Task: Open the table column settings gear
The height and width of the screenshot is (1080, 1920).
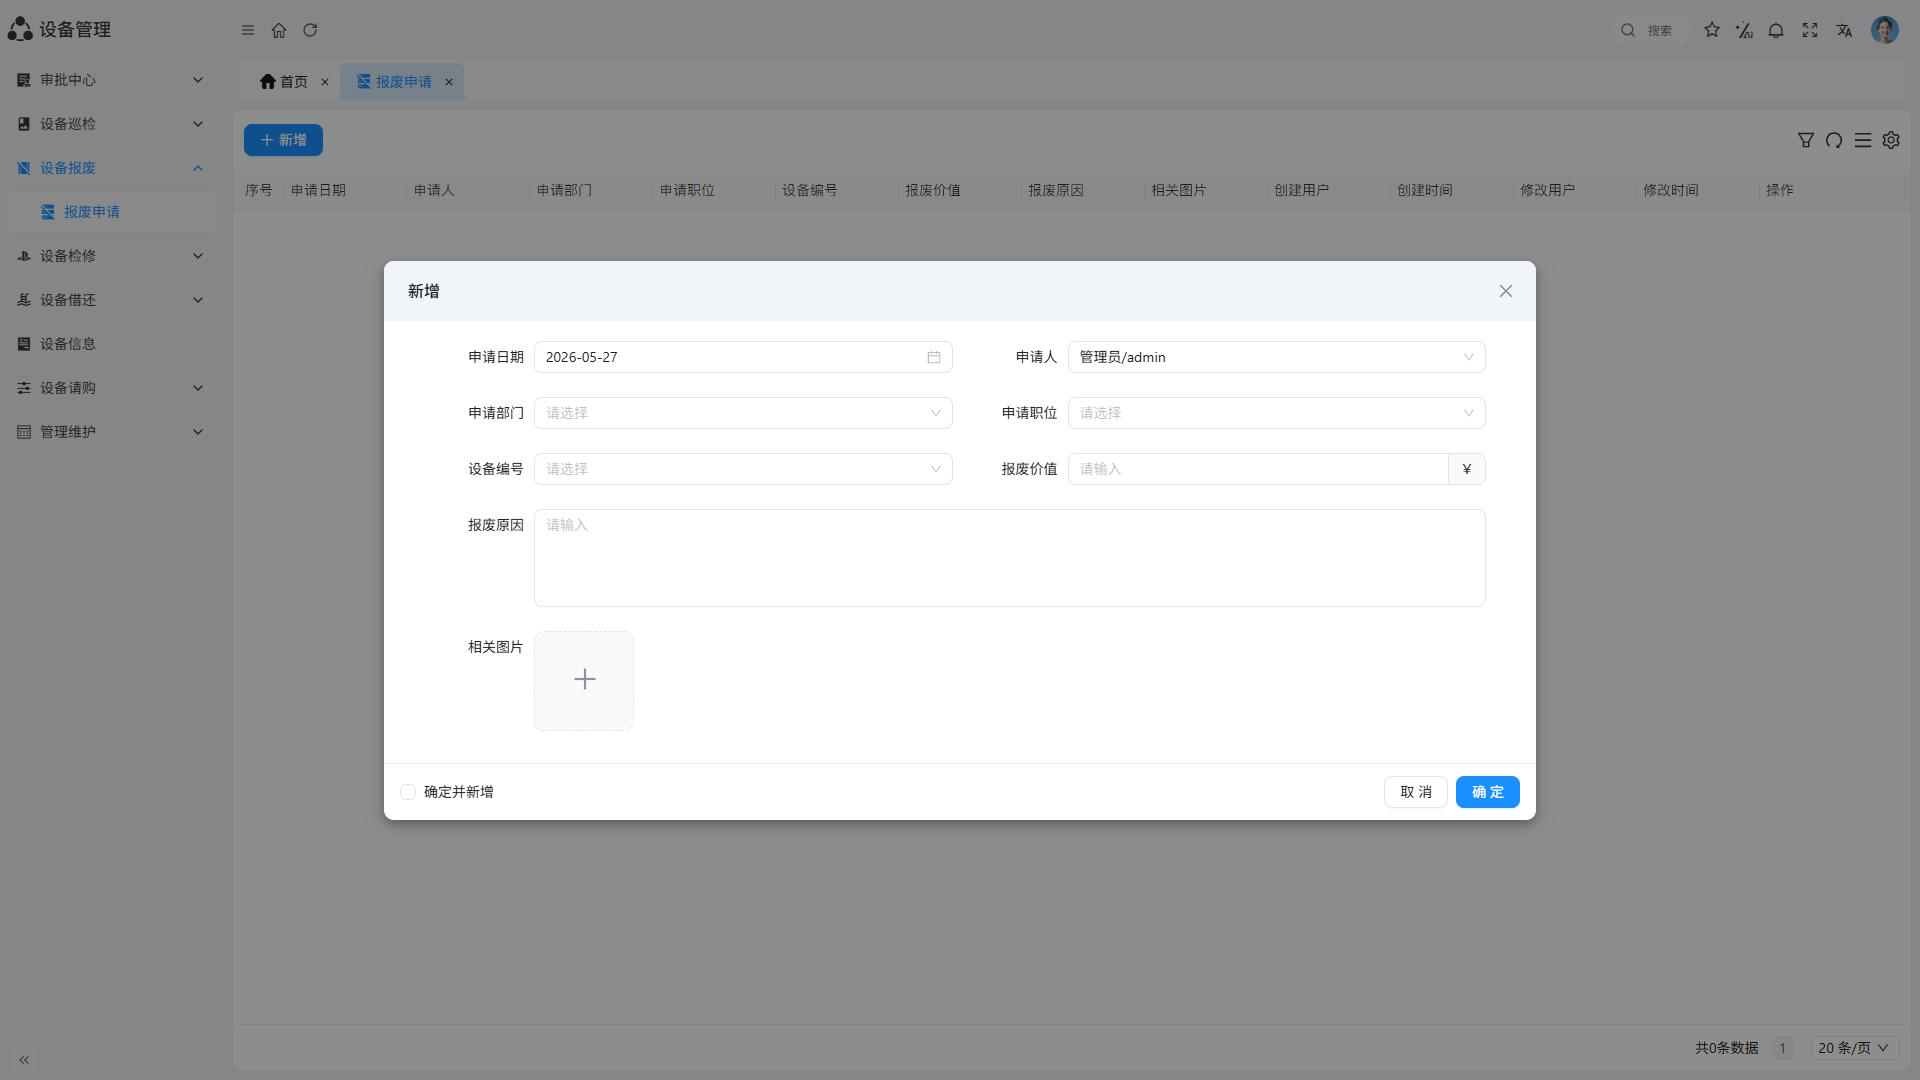Action: (x=1891, y=140)
